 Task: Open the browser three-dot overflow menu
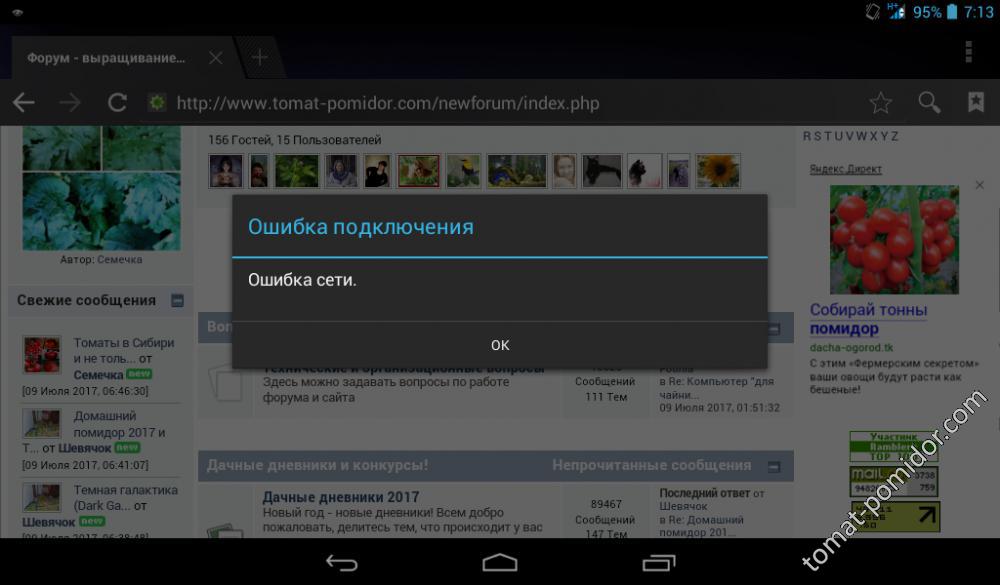click(x=968, y=52)
